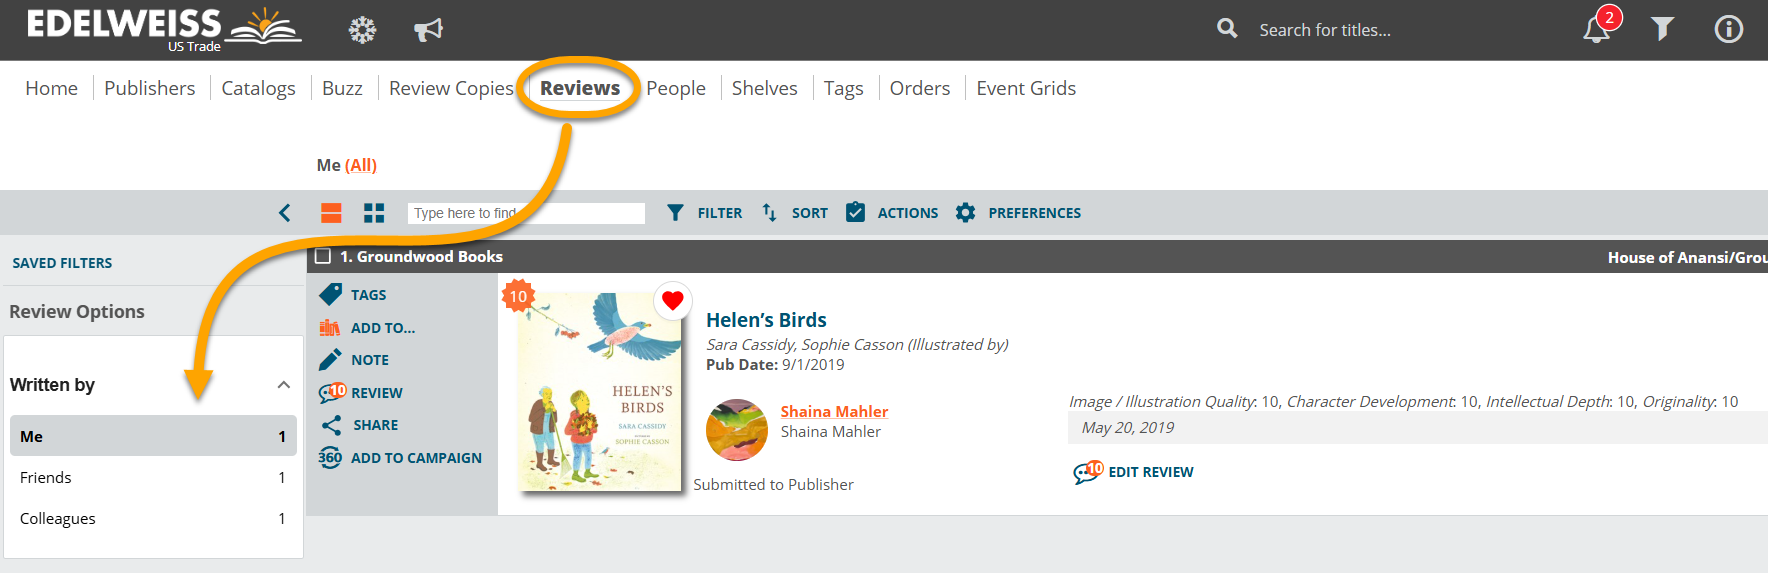Click the snowflake icon in the header
Image resolution: width=1768 pixels, height=573 pixels.
(362, 30)
